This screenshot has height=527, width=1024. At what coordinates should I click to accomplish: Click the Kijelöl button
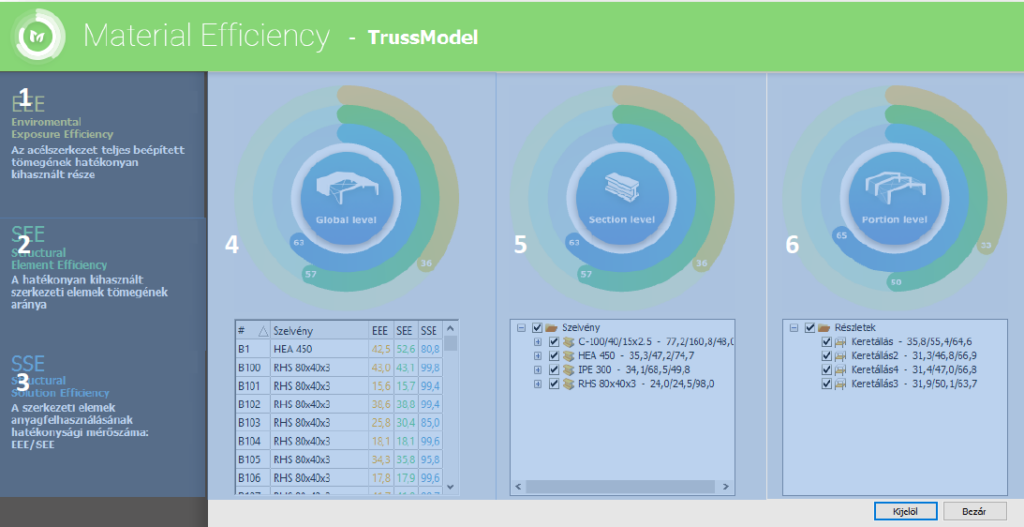pos(905,511)
